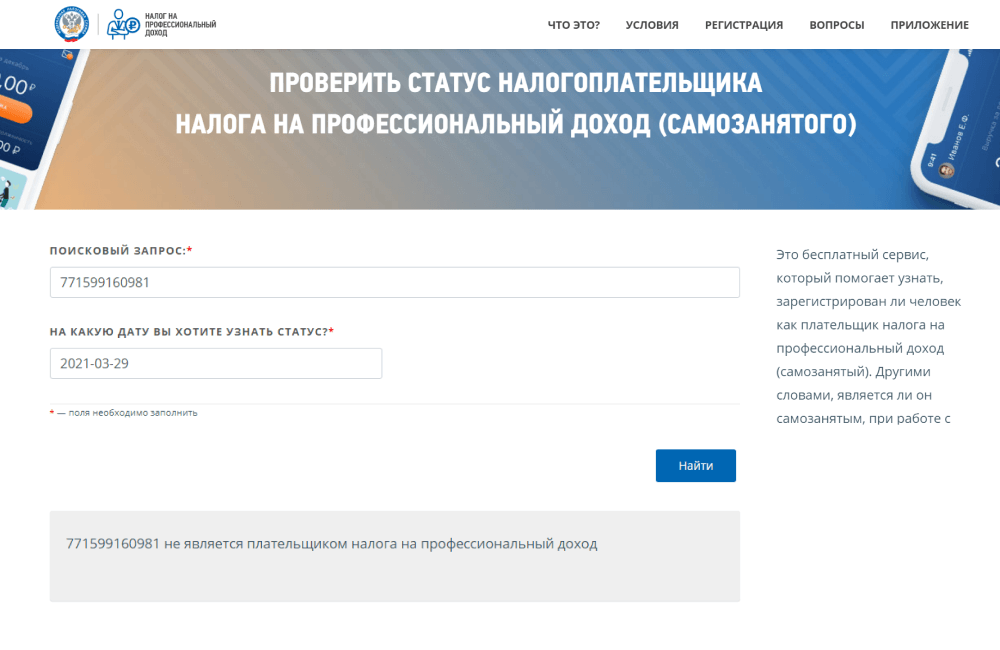The width and height of the screenshot is (1000, 650).
Task: Open the «ВОПРОСЫ» navigation item
Action: (836, 25)
